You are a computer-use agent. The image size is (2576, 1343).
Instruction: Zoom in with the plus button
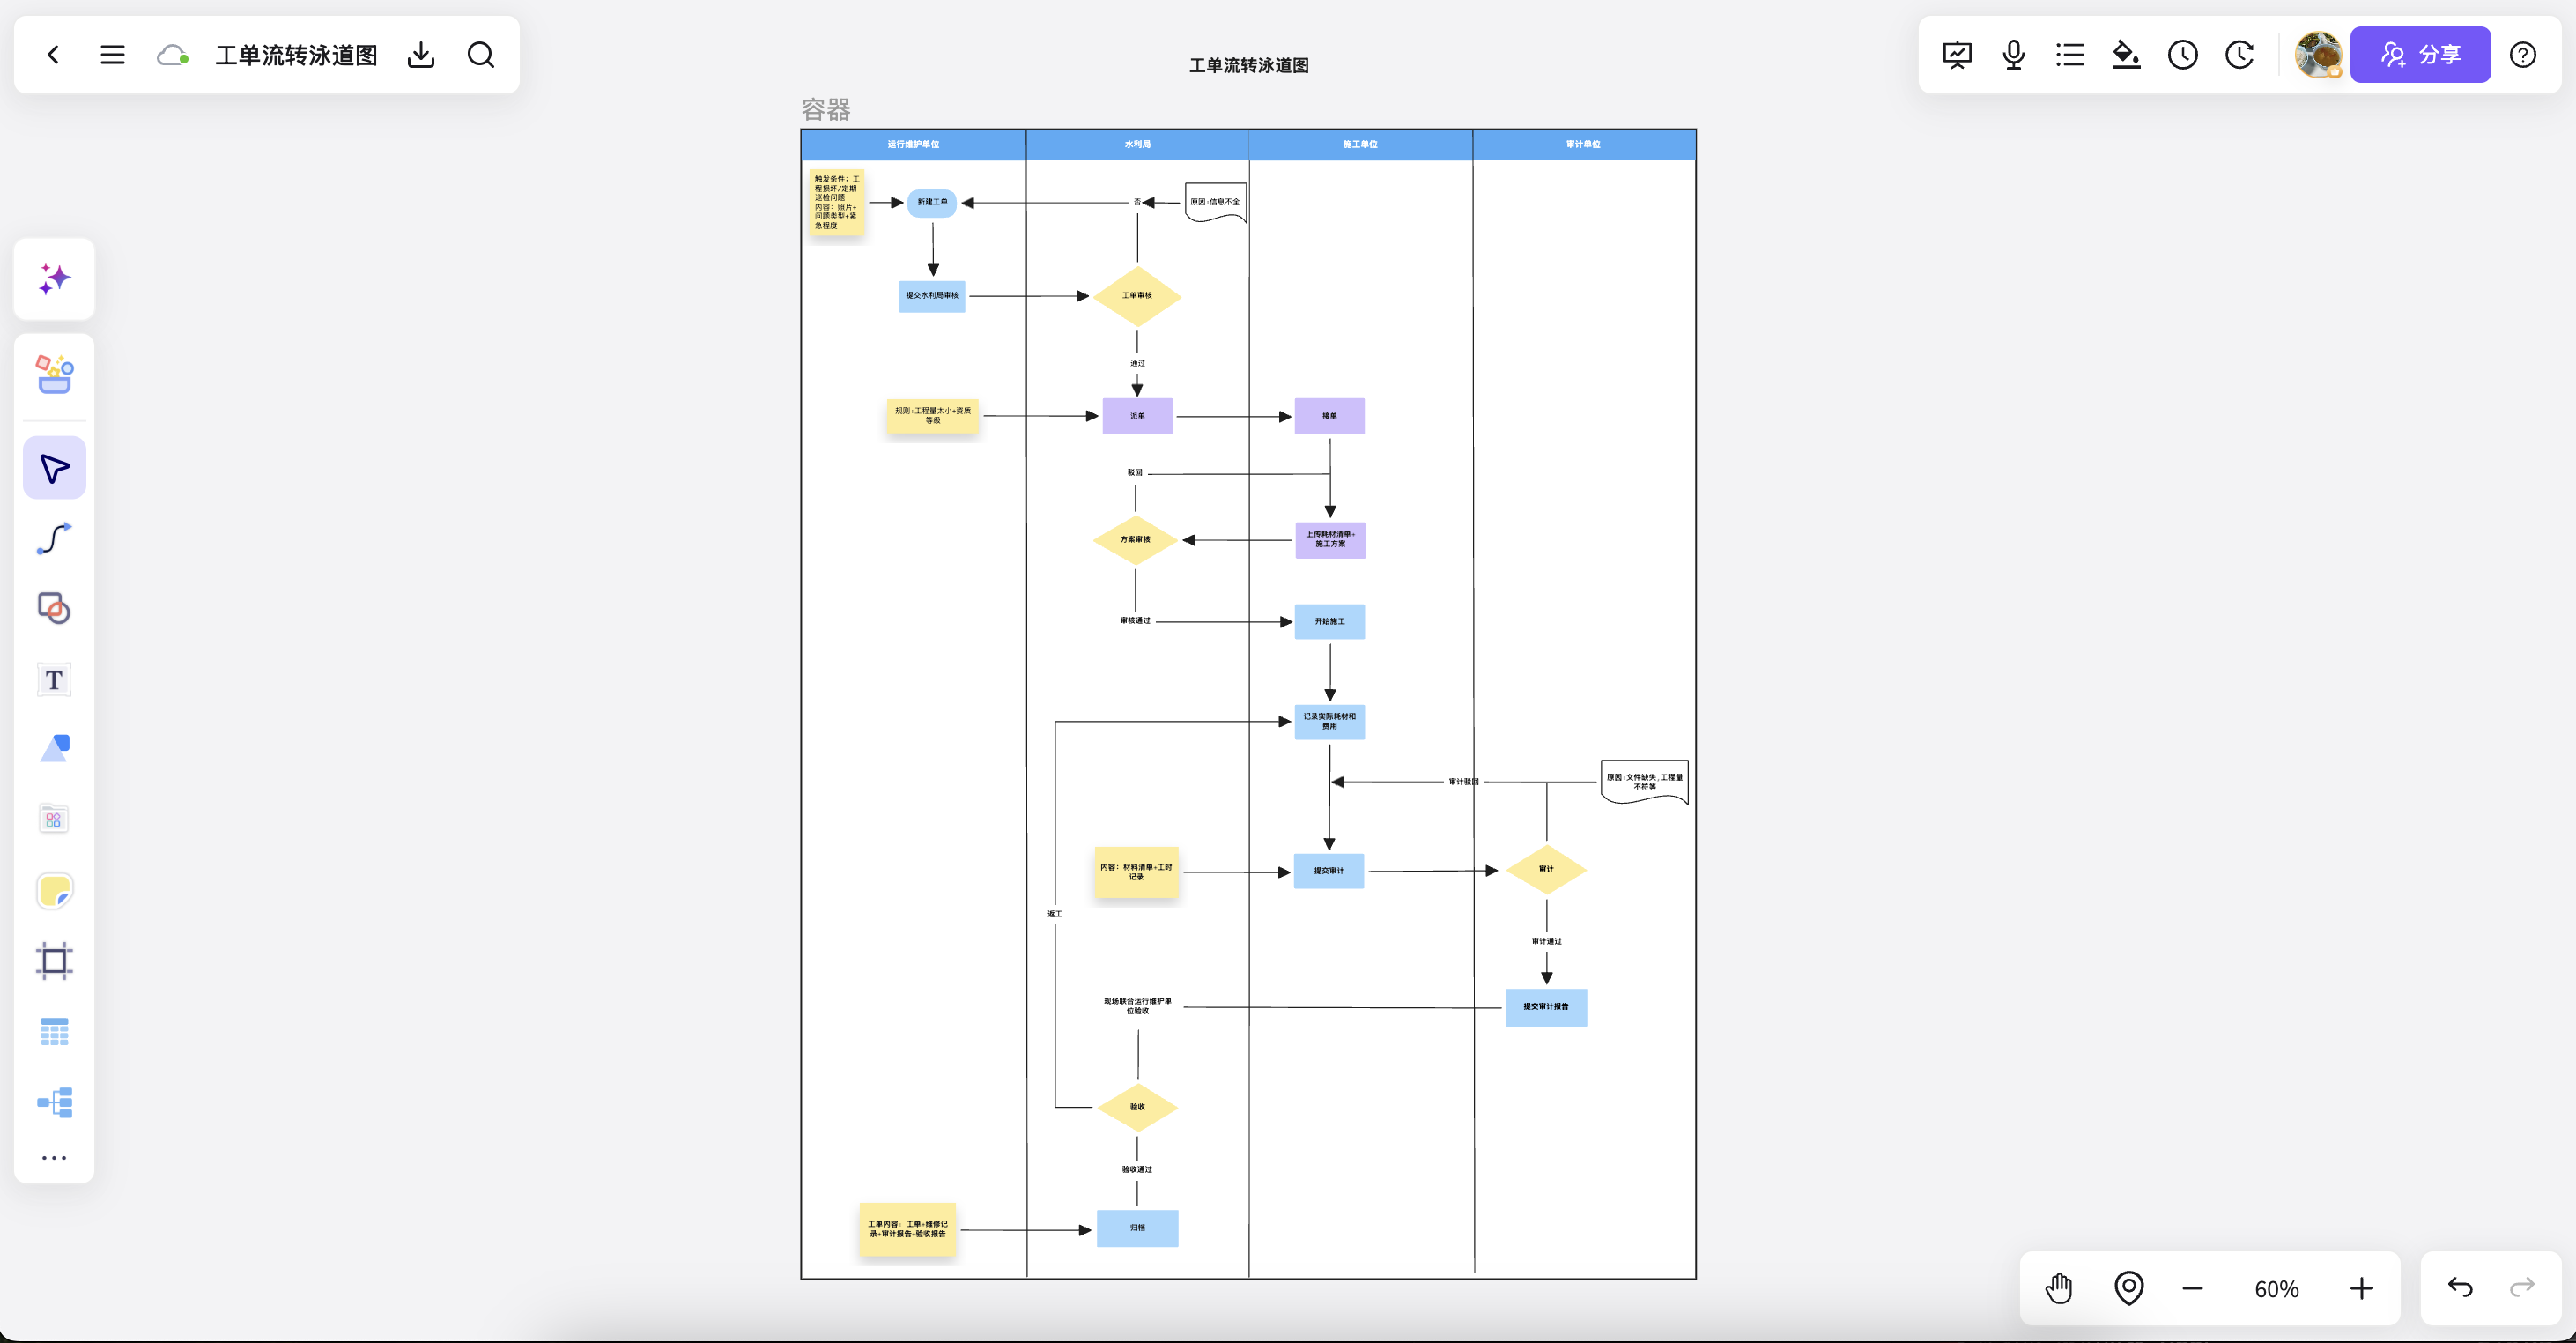tap(2362, 1288)
